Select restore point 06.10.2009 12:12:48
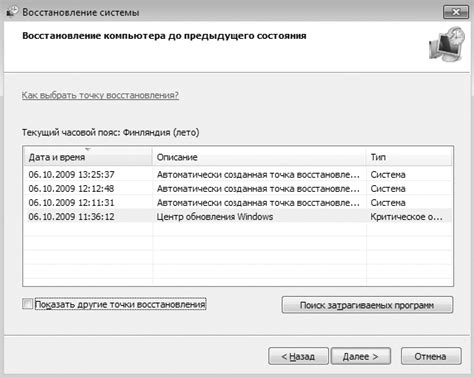Viewport: 474px width, 377px height. click(238, 189)
